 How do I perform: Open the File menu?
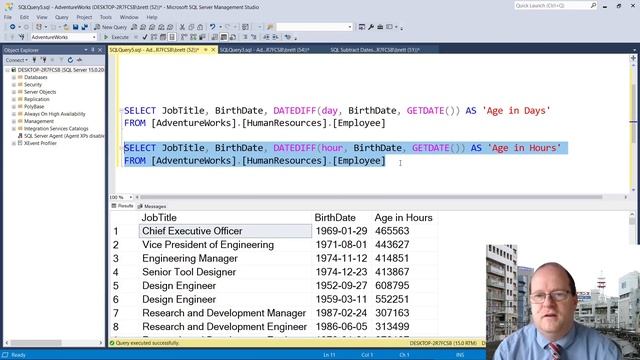[x=8, y=17]
